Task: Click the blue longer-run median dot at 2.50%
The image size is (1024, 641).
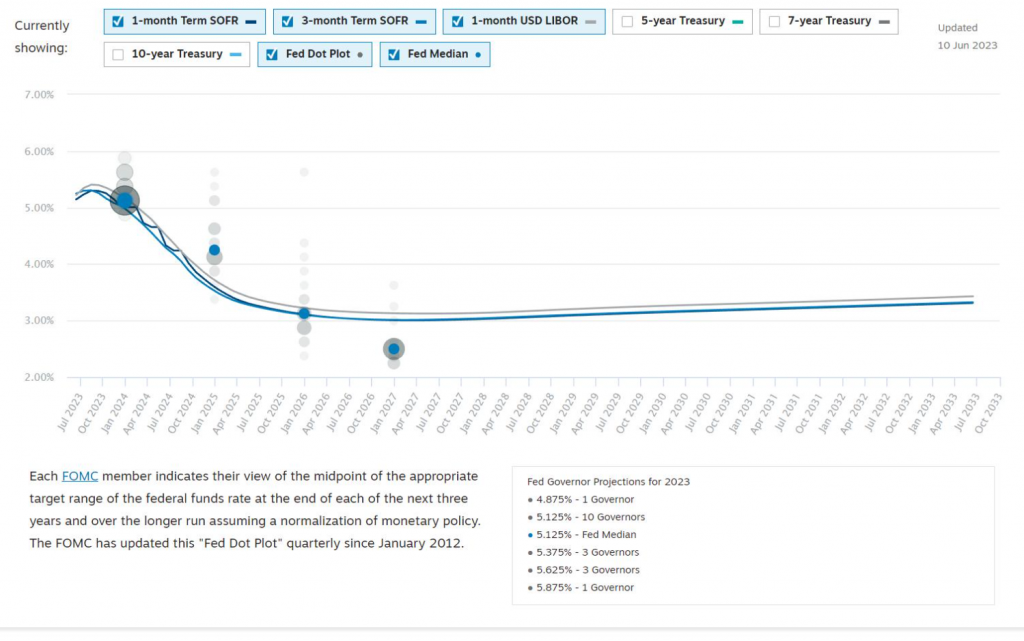Action: tap(394, 349)
